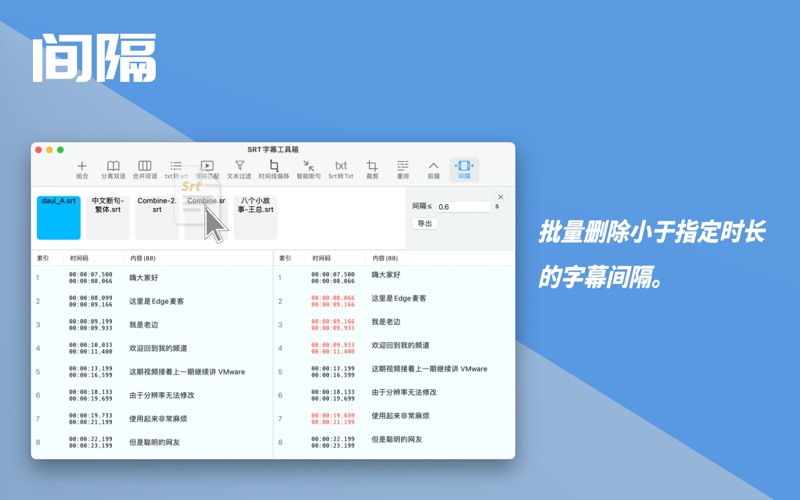Click the left pane 索引 column header
The height and width of the screenshot is (500, 800).
pos(43,258)
